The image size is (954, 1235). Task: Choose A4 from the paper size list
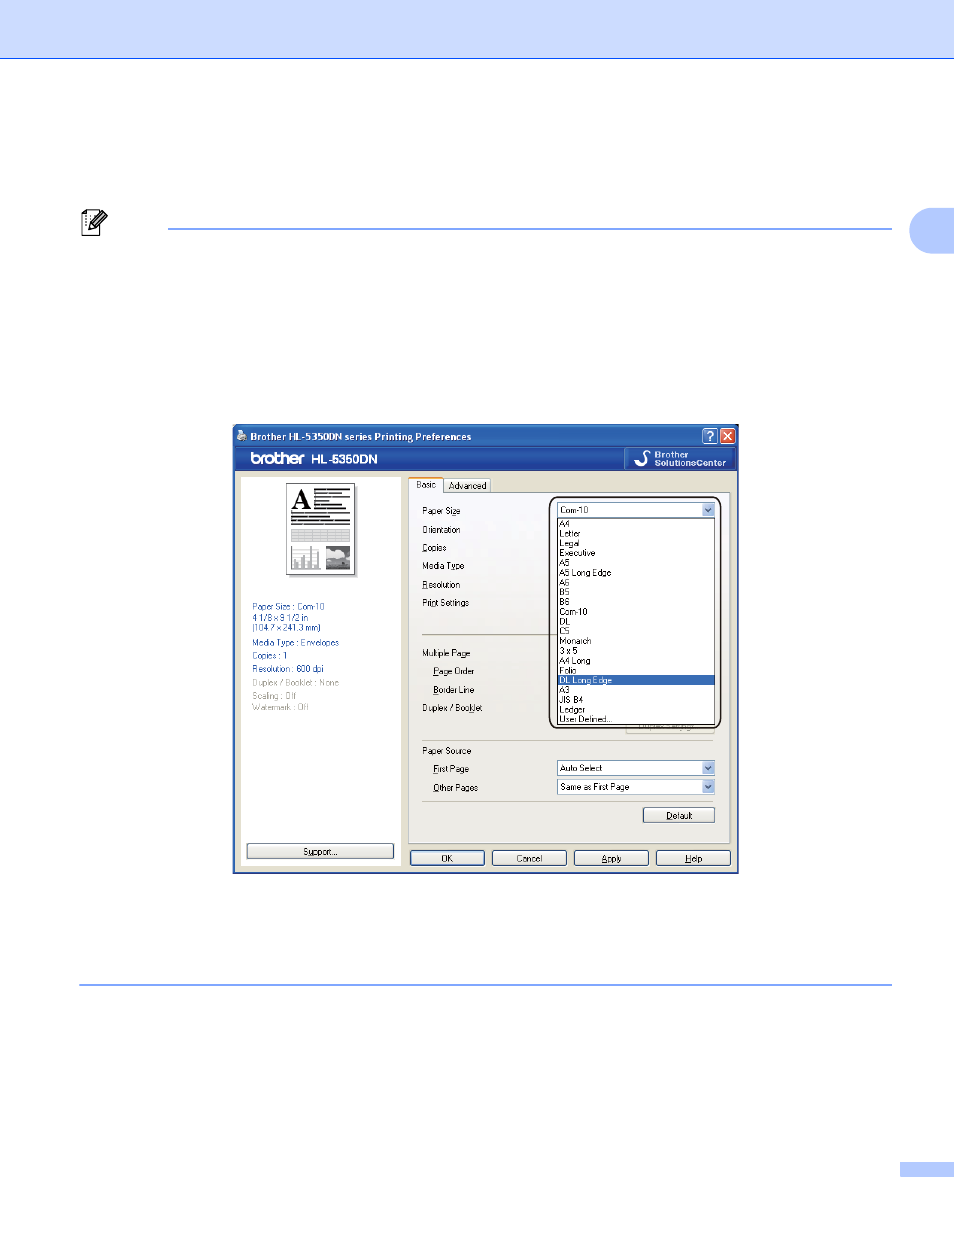pyautogui.click(x=636, y=524)
